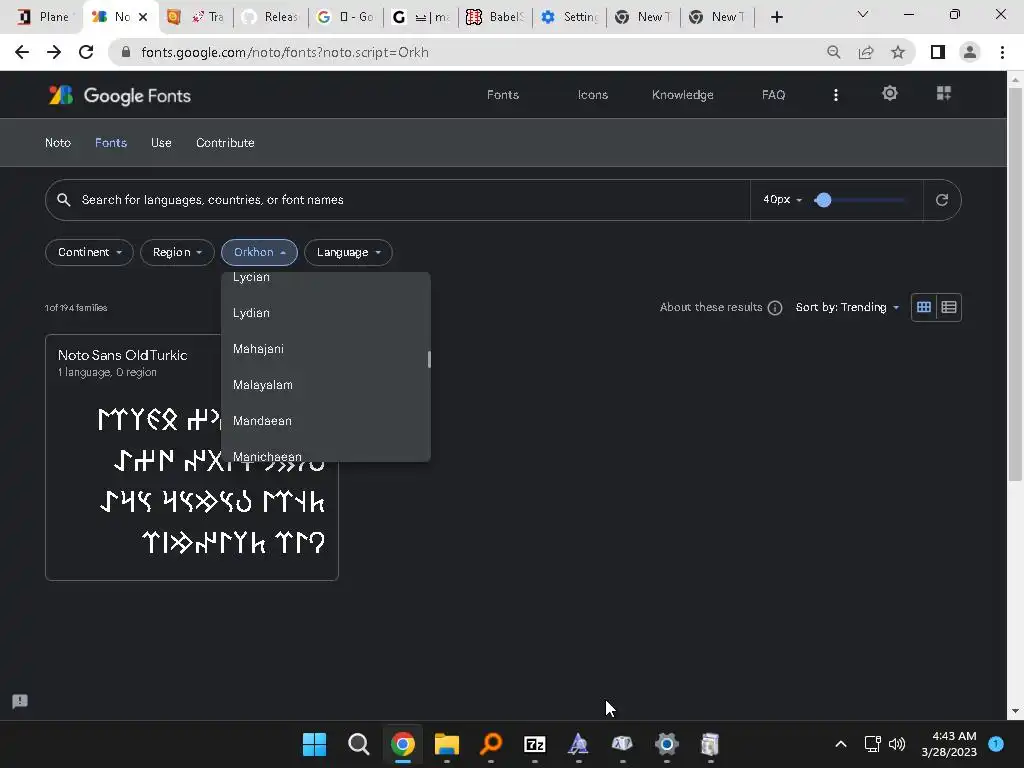1024x768 pixels.
Task: Select Lydian from the script list
Action: 325,313
